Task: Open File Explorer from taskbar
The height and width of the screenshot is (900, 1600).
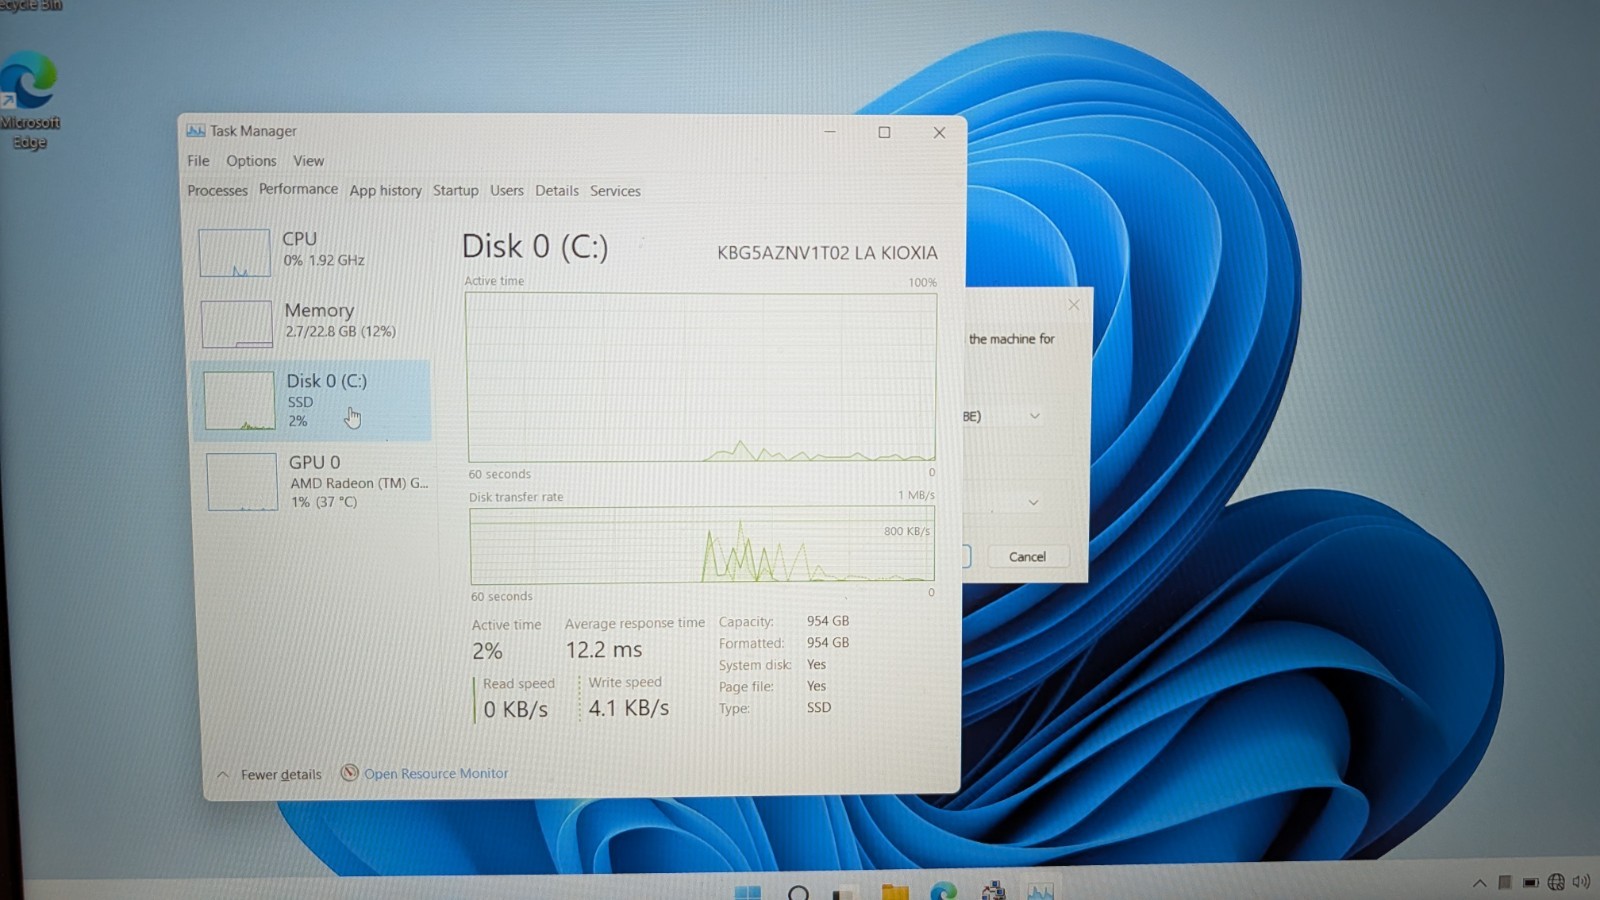Action: click(895, 892)
